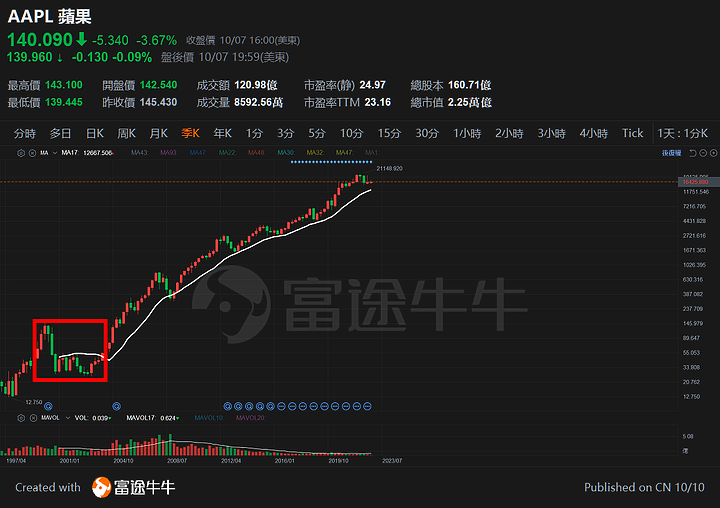Viewport: 720px width, 508px height.
Task: Switch to the 30分 interval tab
Action: click(427, 134)
